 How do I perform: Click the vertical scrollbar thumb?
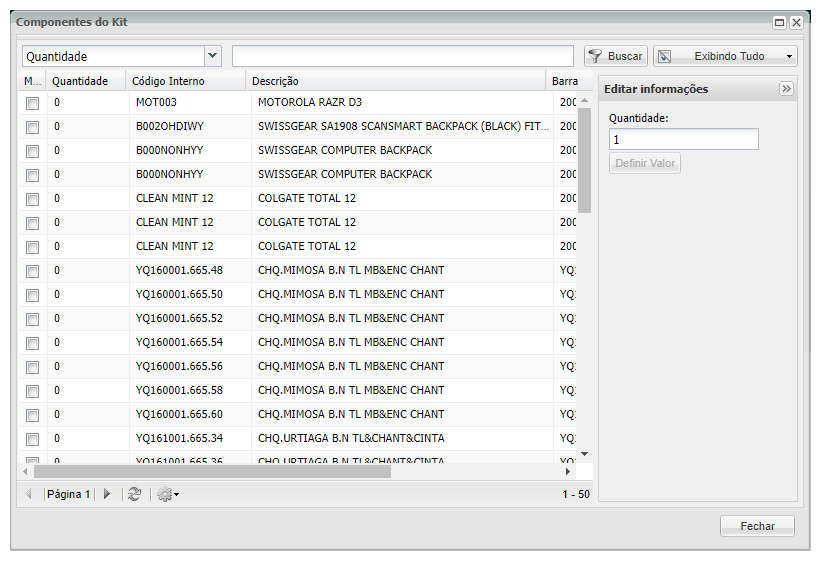click(x=584, y=160)
